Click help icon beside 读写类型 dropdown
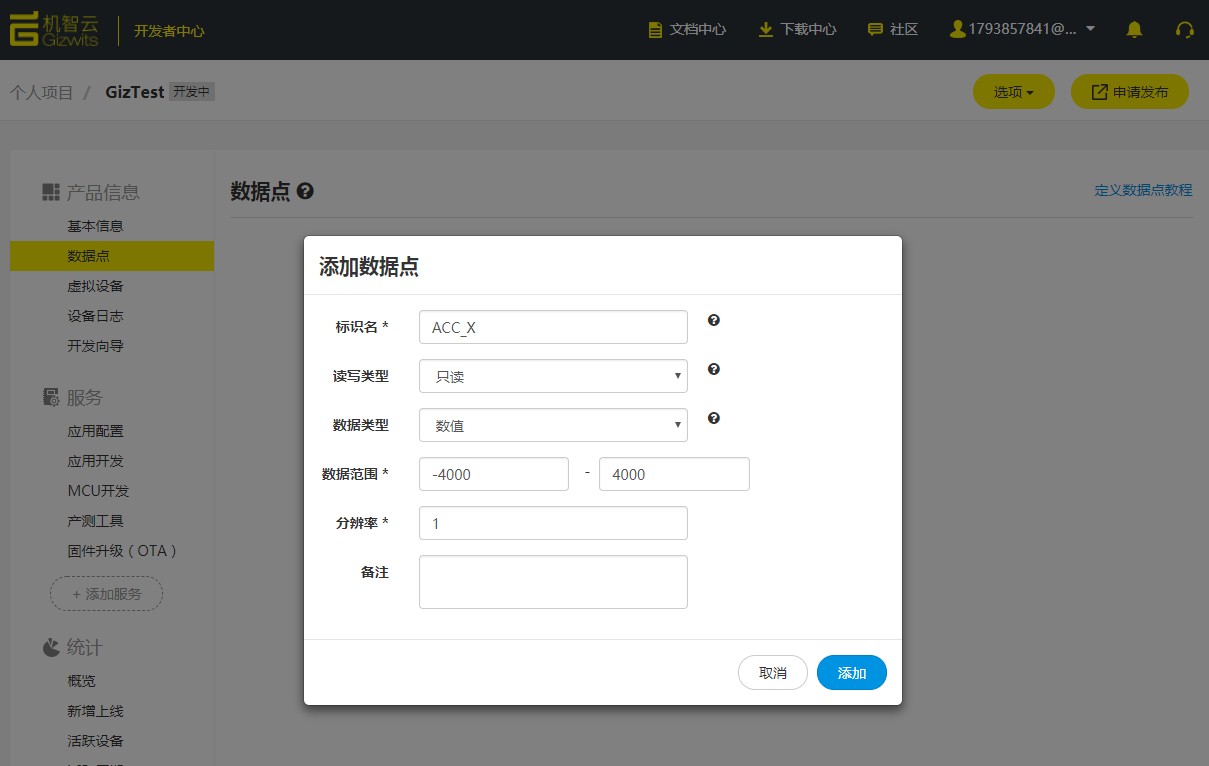This screenshot has height=766, width=1209. click(x=714, y=369)
